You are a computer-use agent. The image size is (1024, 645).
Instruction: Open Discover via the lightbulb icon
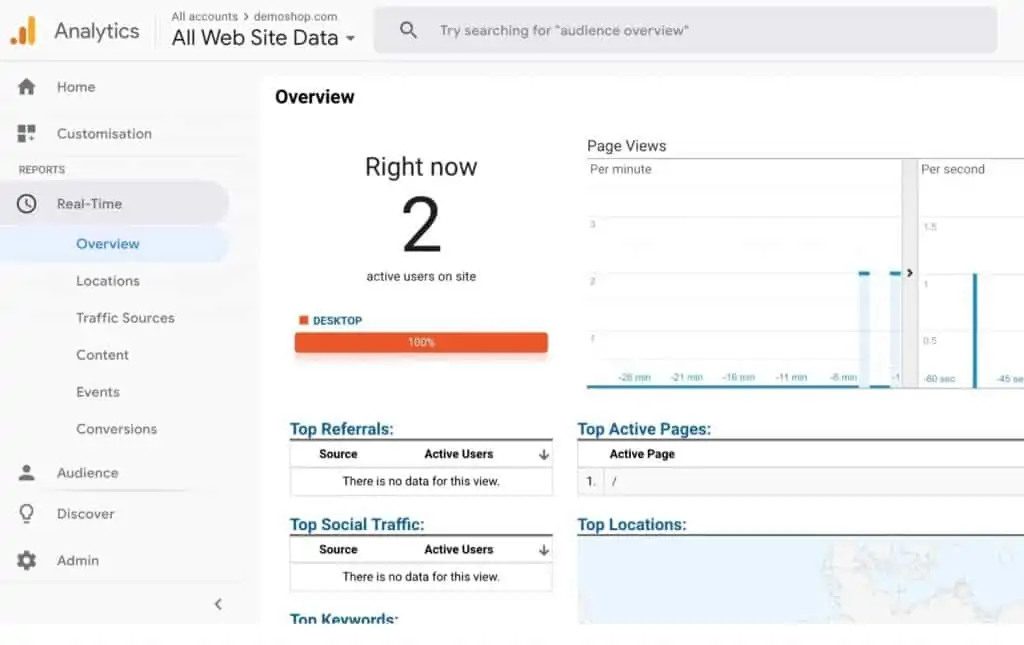tap(28, 513)
